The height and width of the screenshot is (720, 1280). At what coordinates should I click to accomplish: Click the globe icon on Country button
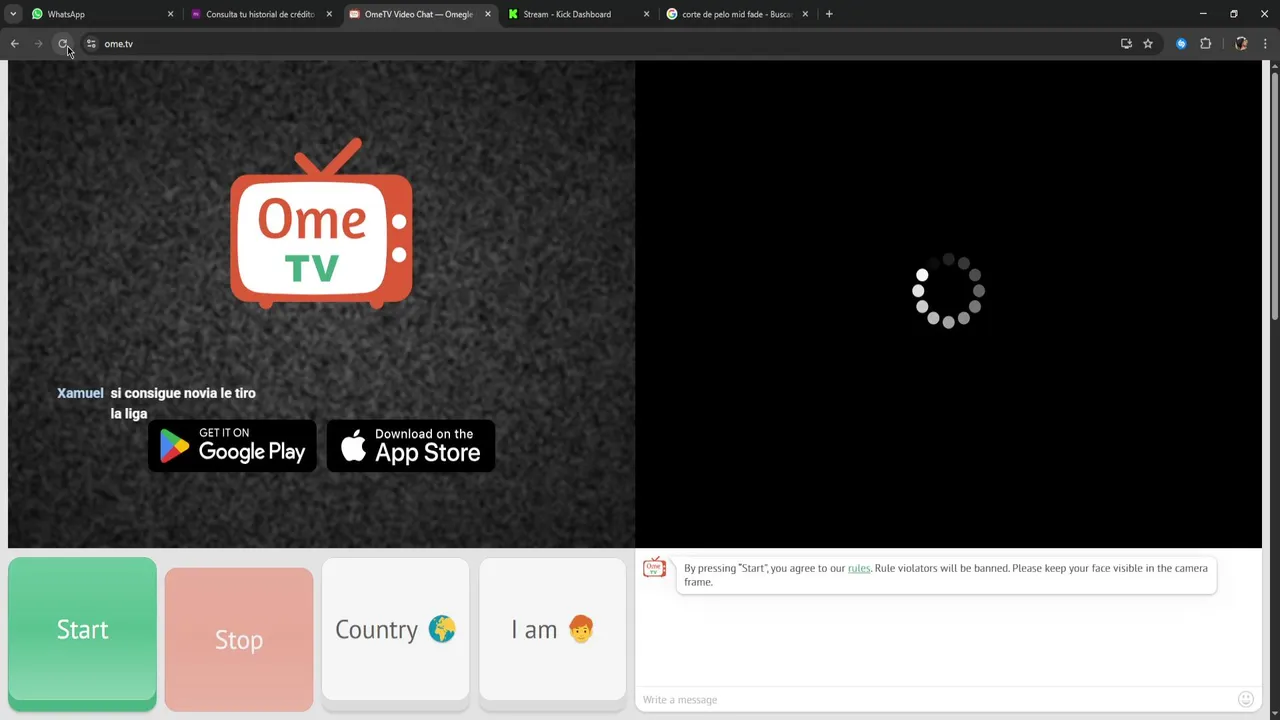click(x=442, y=629)
